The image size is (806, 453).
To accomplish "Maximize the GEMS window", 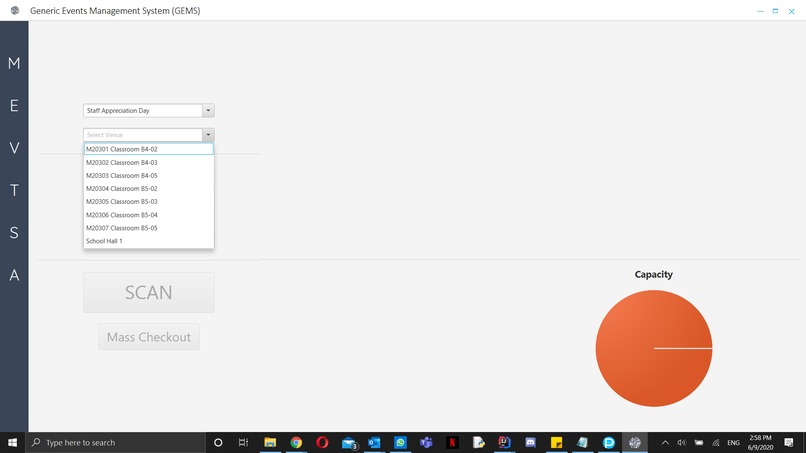I will tap(775, 11).
